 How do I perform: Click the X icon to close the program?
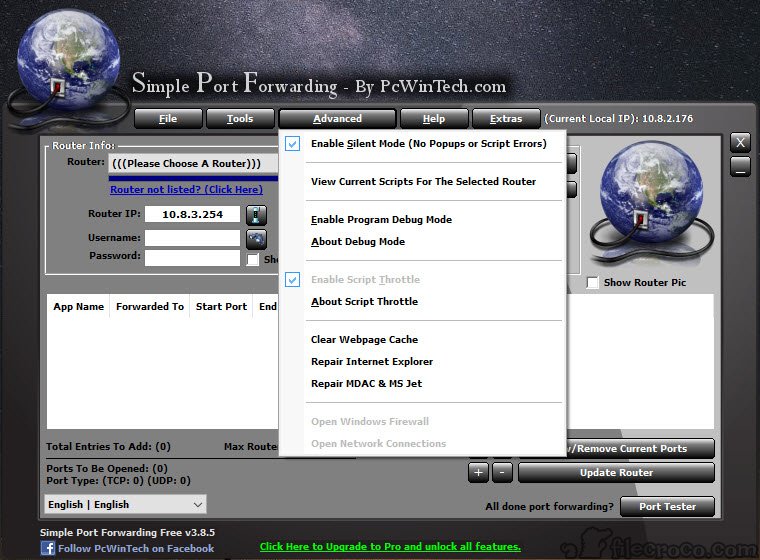(740, 143)
